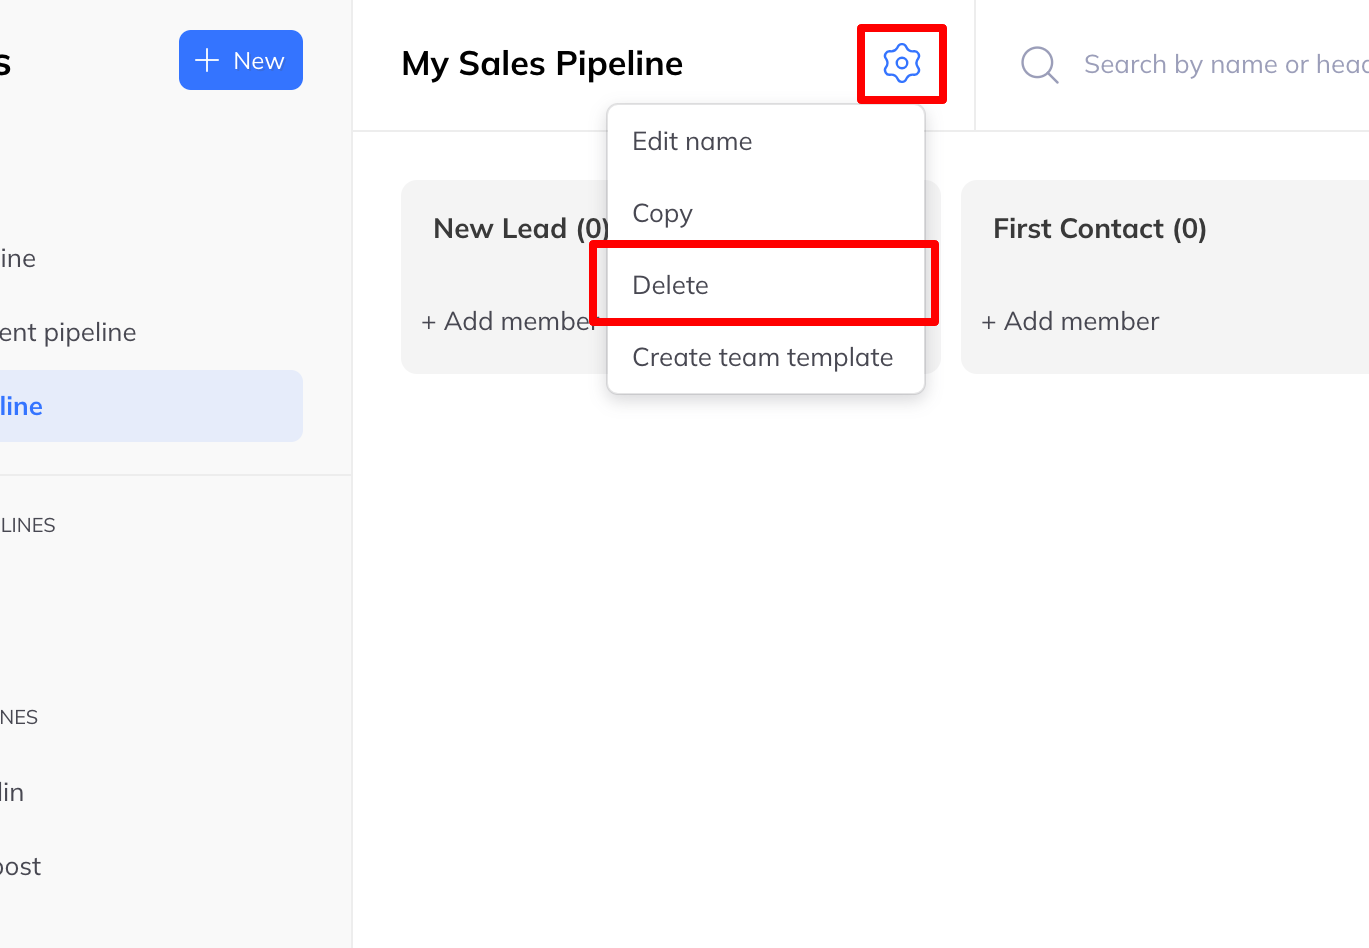Viewport: 1369px width, 948px height.
Task: Choose Delete from the pipeline menu
Action: click(x=766, y=285)
